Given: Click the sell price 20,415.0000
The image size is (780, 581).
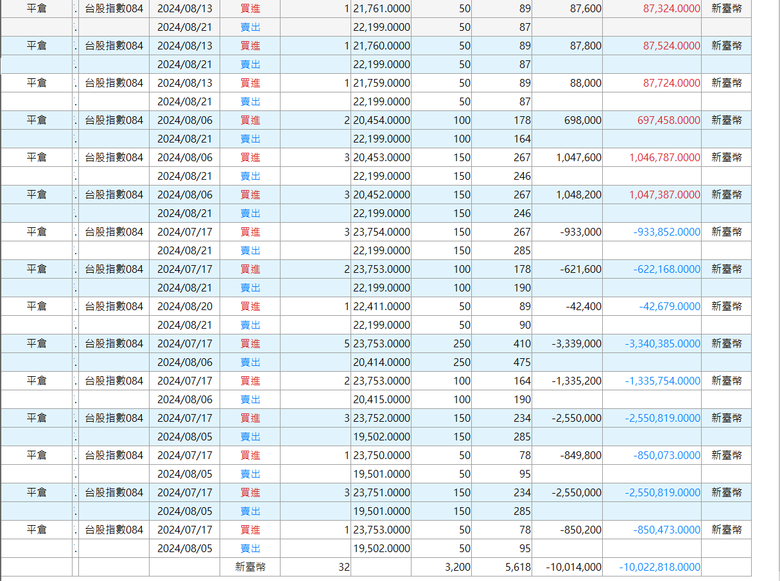Looking at the screenshot, I should (x=382, y=400).
